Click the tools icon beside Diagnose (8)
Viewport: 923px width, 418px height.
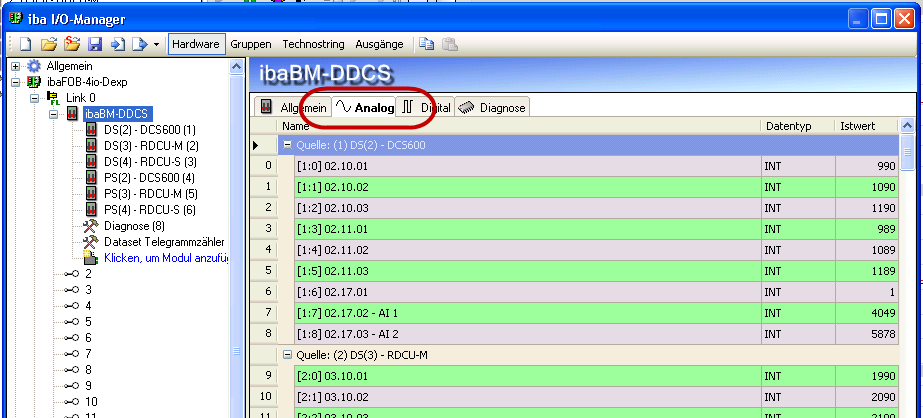click(x=91, y=225)
